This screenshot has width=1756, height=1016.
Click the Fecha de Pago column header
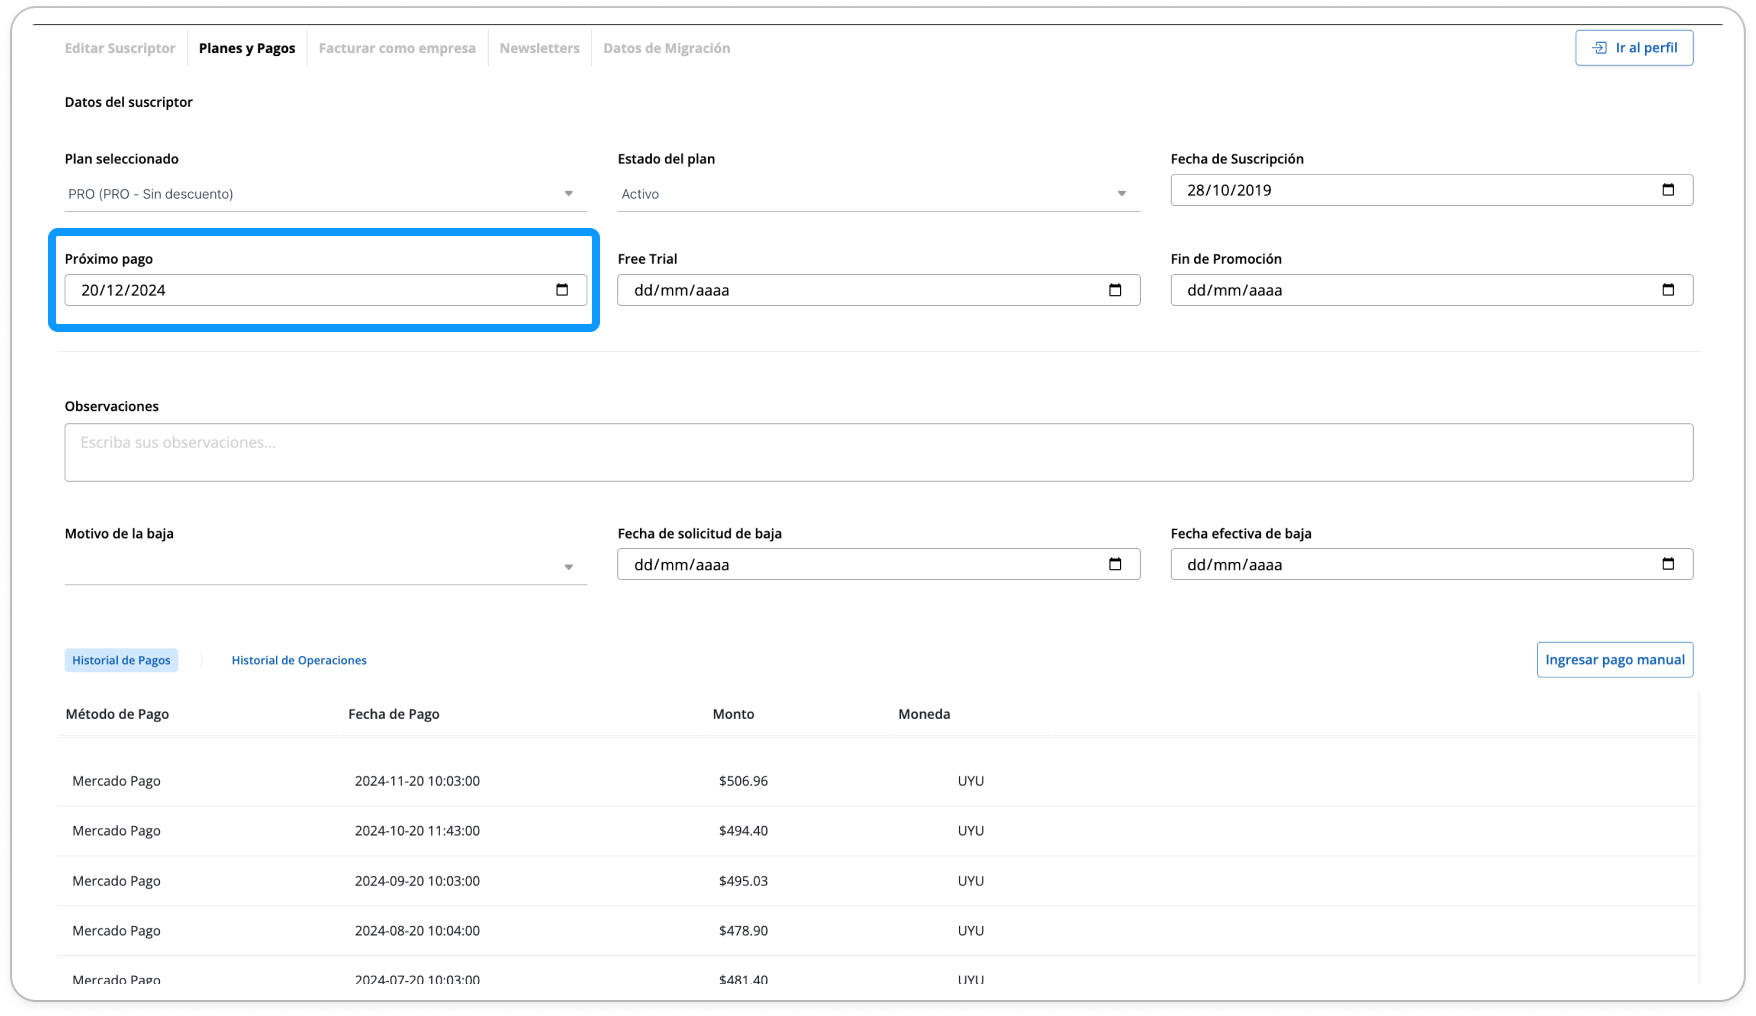pyautogui.click(x=394, y=714)
